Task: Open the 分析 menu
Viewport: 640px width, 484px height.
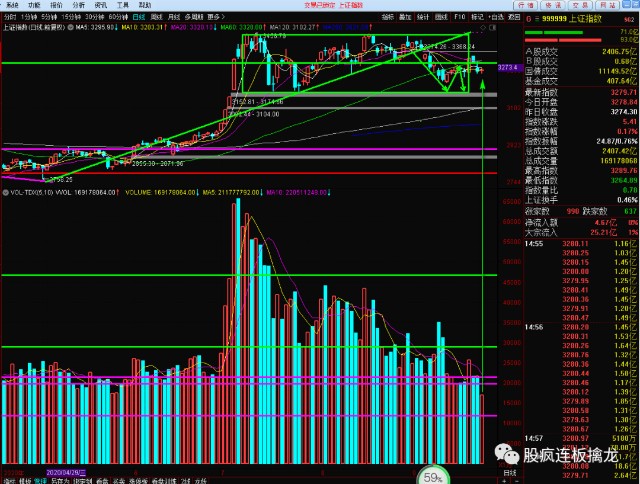Action: point(77,5)
